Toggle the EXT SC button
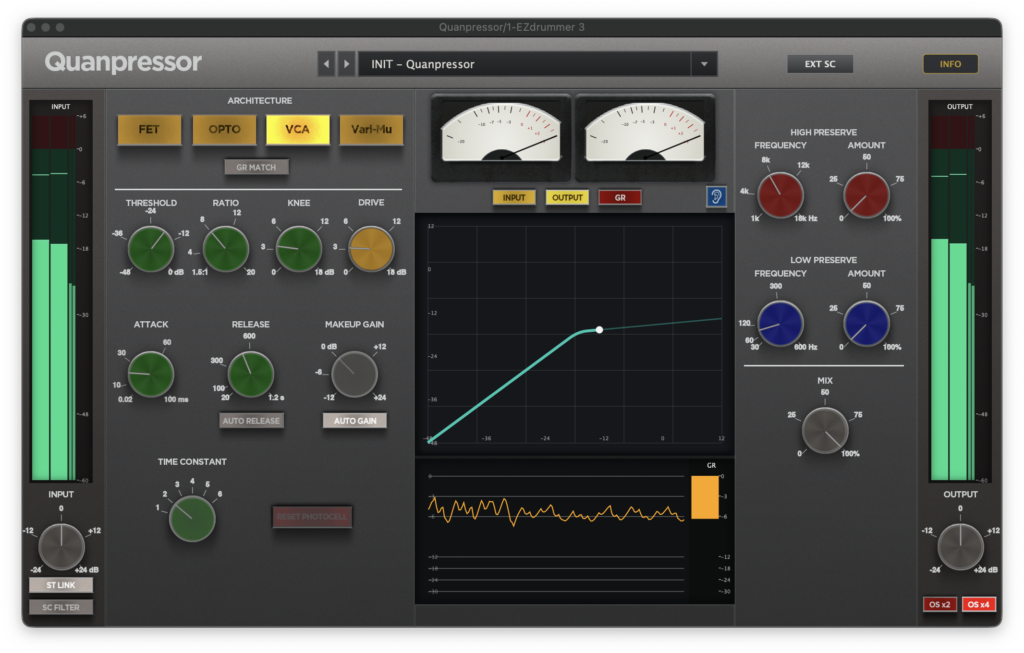The height and width of the screenshot is (653, 1024). click(820, 64)
